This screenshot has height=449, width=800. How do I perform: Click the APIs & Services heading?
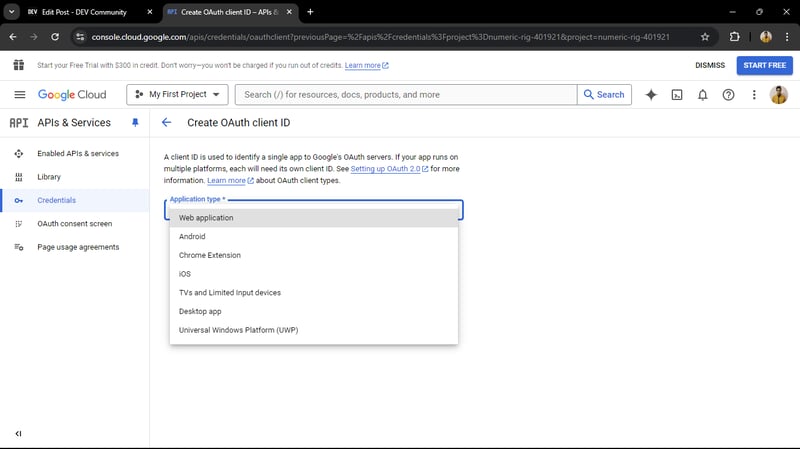pyautogui.click(x=74, y=122)
